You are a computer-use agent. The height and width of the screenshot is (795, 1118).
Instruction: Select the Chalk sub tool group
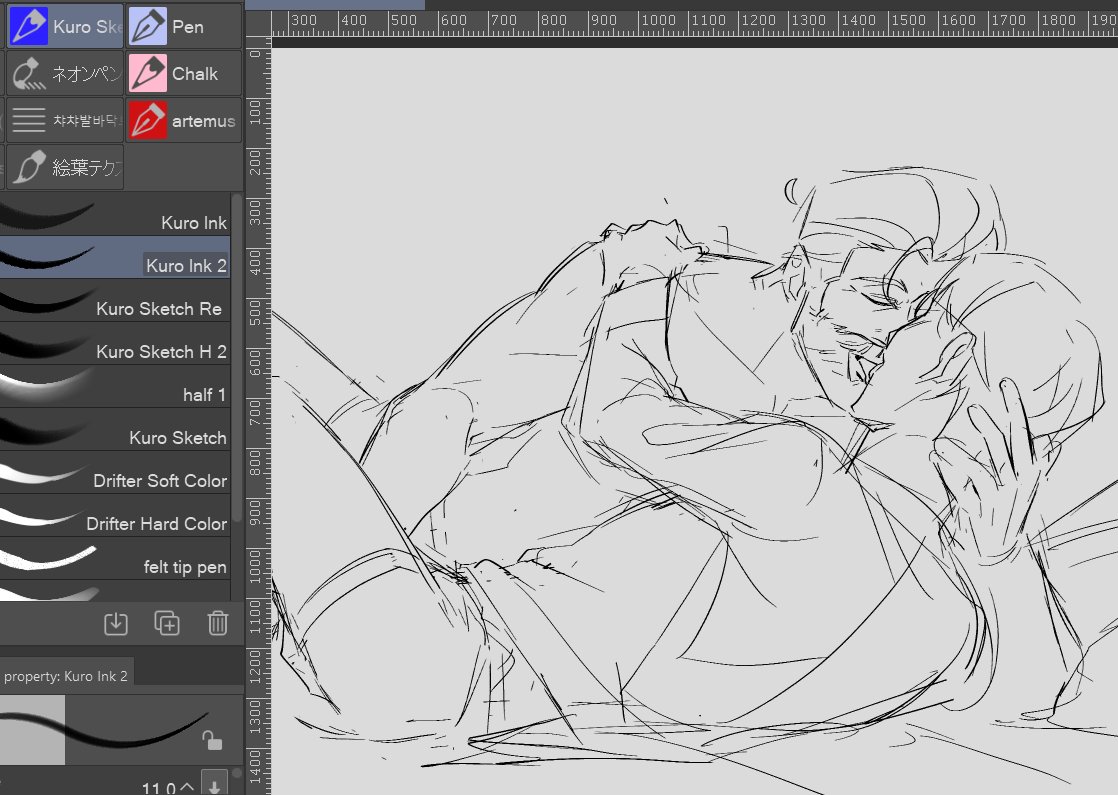coord(184,73)
